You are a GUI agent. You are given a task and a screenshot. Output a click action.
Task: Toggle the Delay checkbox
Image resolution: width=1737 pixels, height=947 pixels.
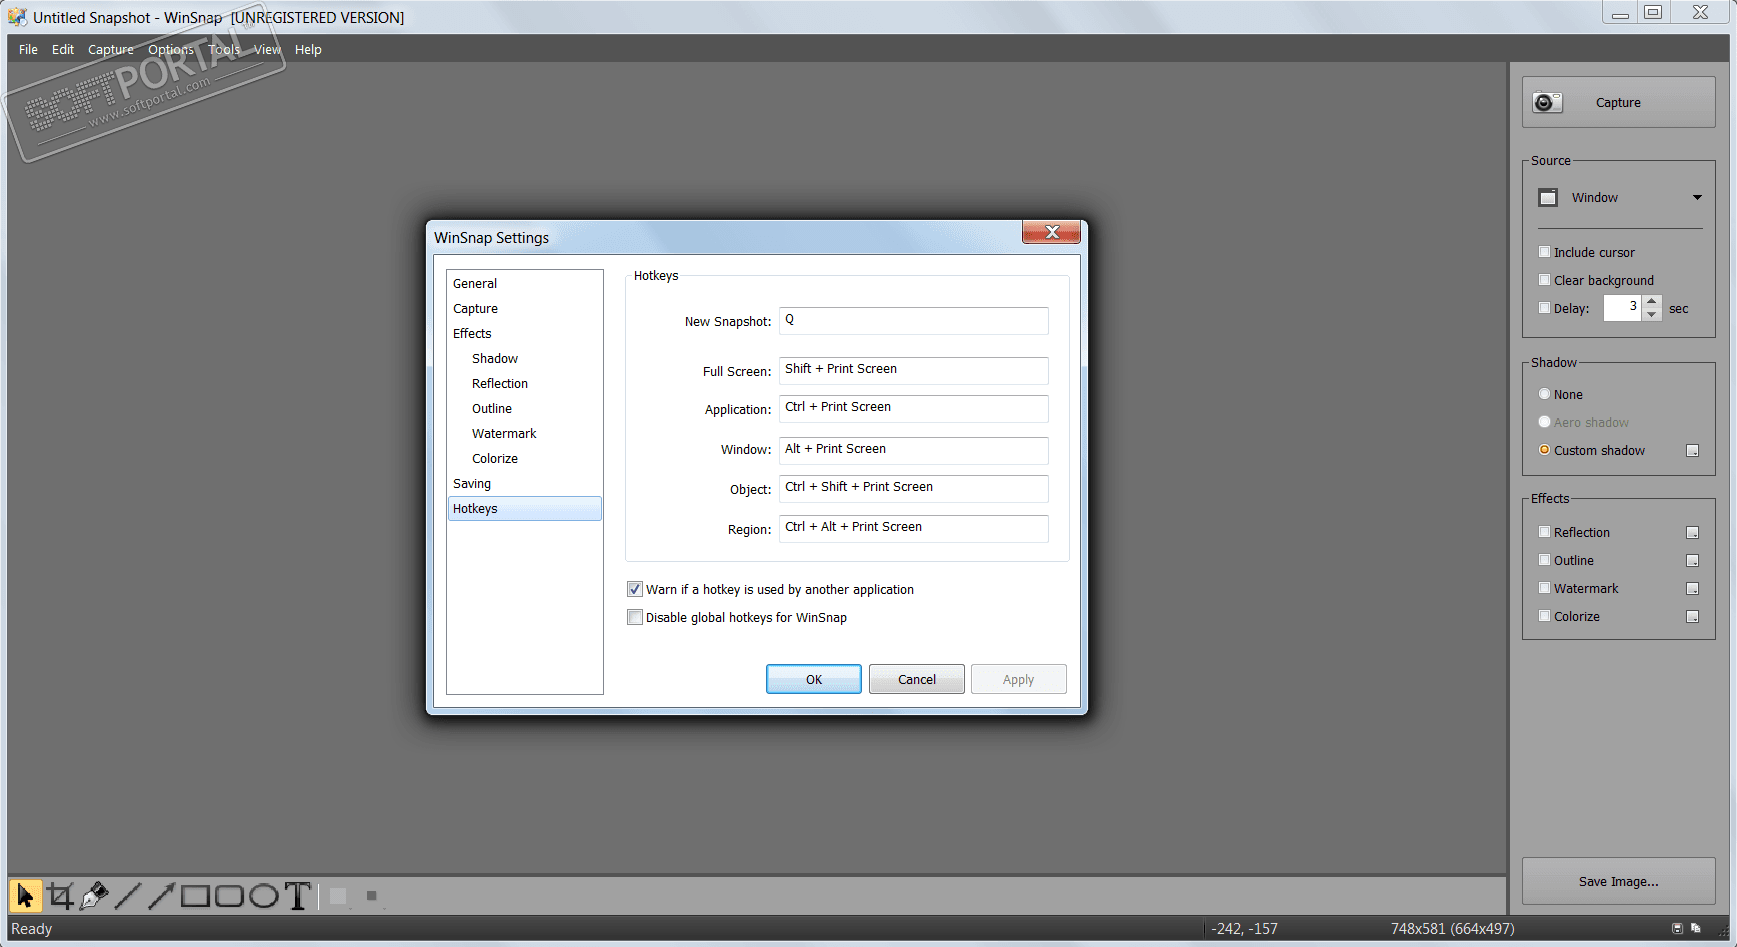coord(1544,308)
